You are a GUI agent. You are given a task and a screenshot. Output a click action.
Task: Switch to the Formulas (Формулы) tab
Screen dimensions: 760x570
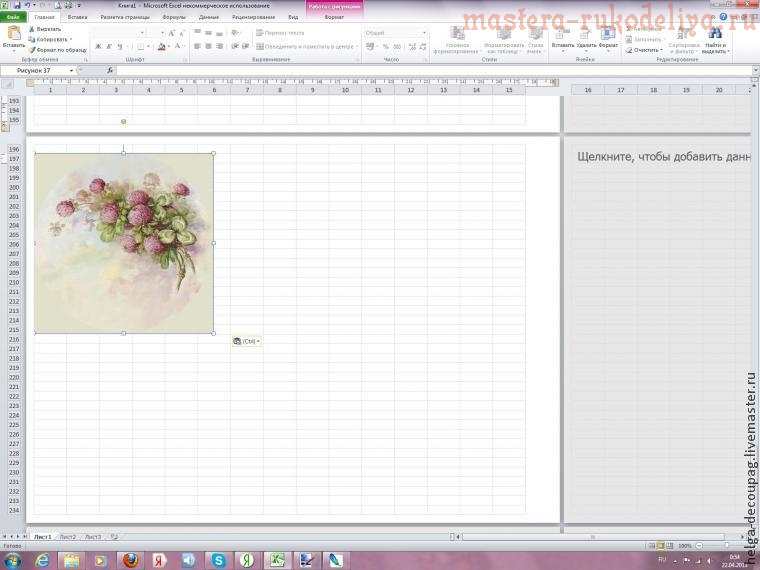click(174, 17)
